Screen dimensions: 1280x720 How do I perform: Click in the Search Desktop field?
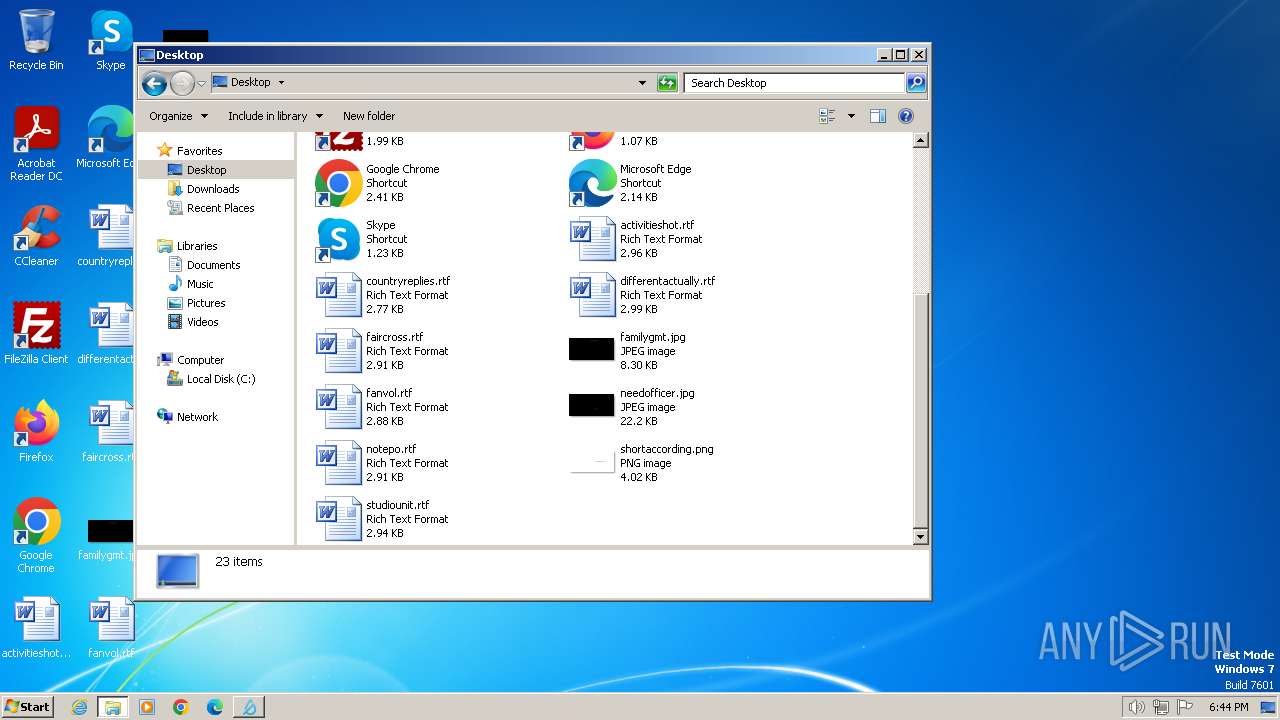795,83
